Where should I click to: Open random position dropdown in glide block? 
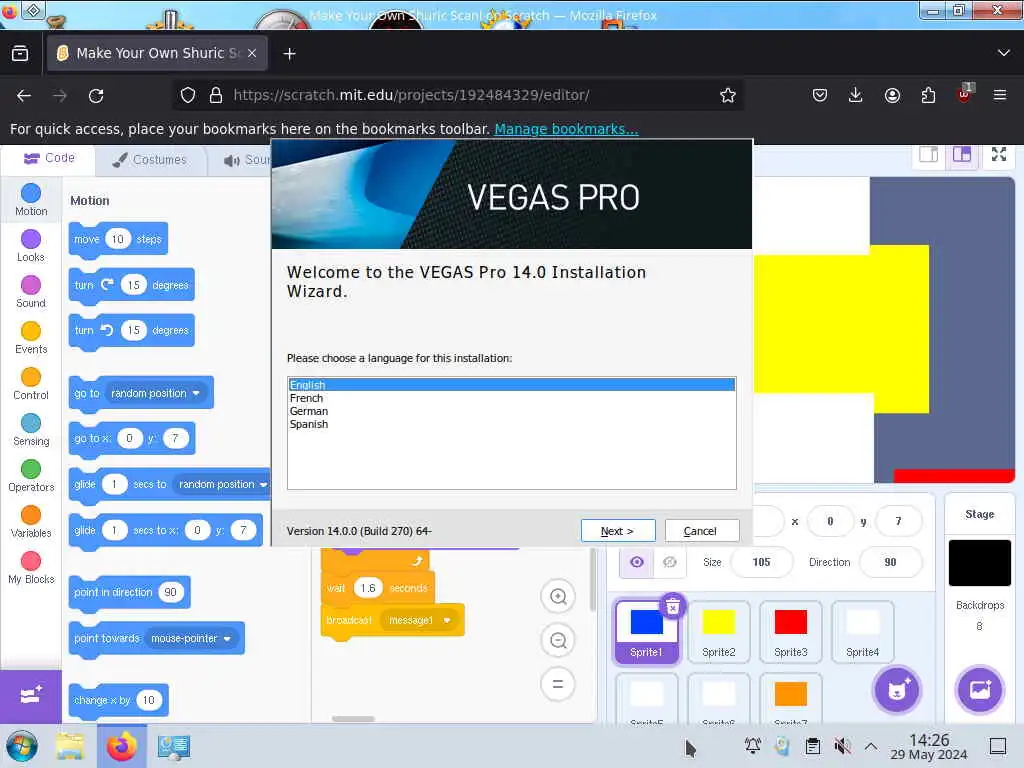(x=223, y=484)
